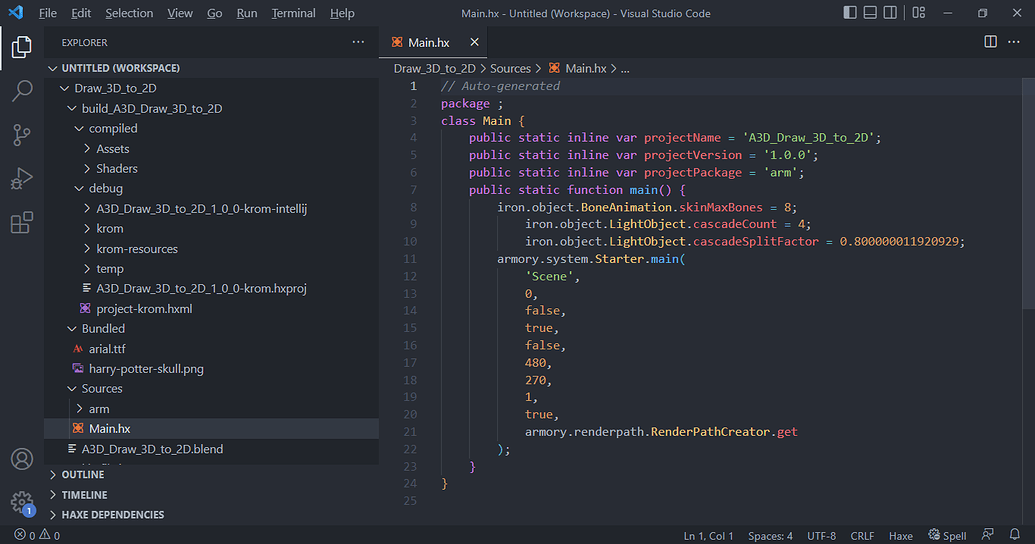Screen dimensions: 1035x544
Task: Open the Explorer view in activity bar
Action: point(21,47)
